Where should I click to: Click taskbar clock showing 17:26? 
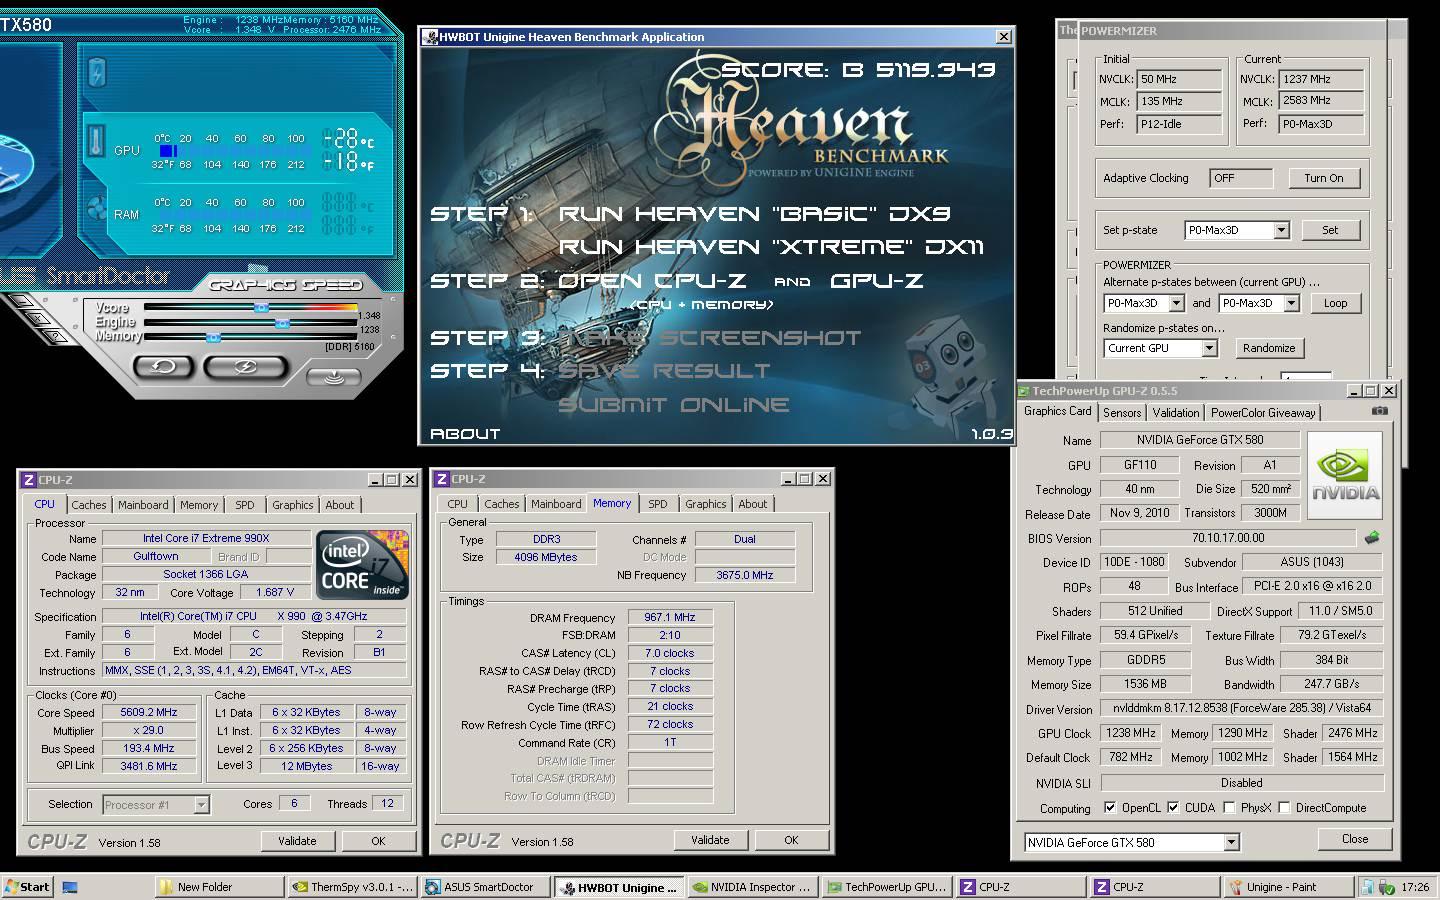[1415, 887]
